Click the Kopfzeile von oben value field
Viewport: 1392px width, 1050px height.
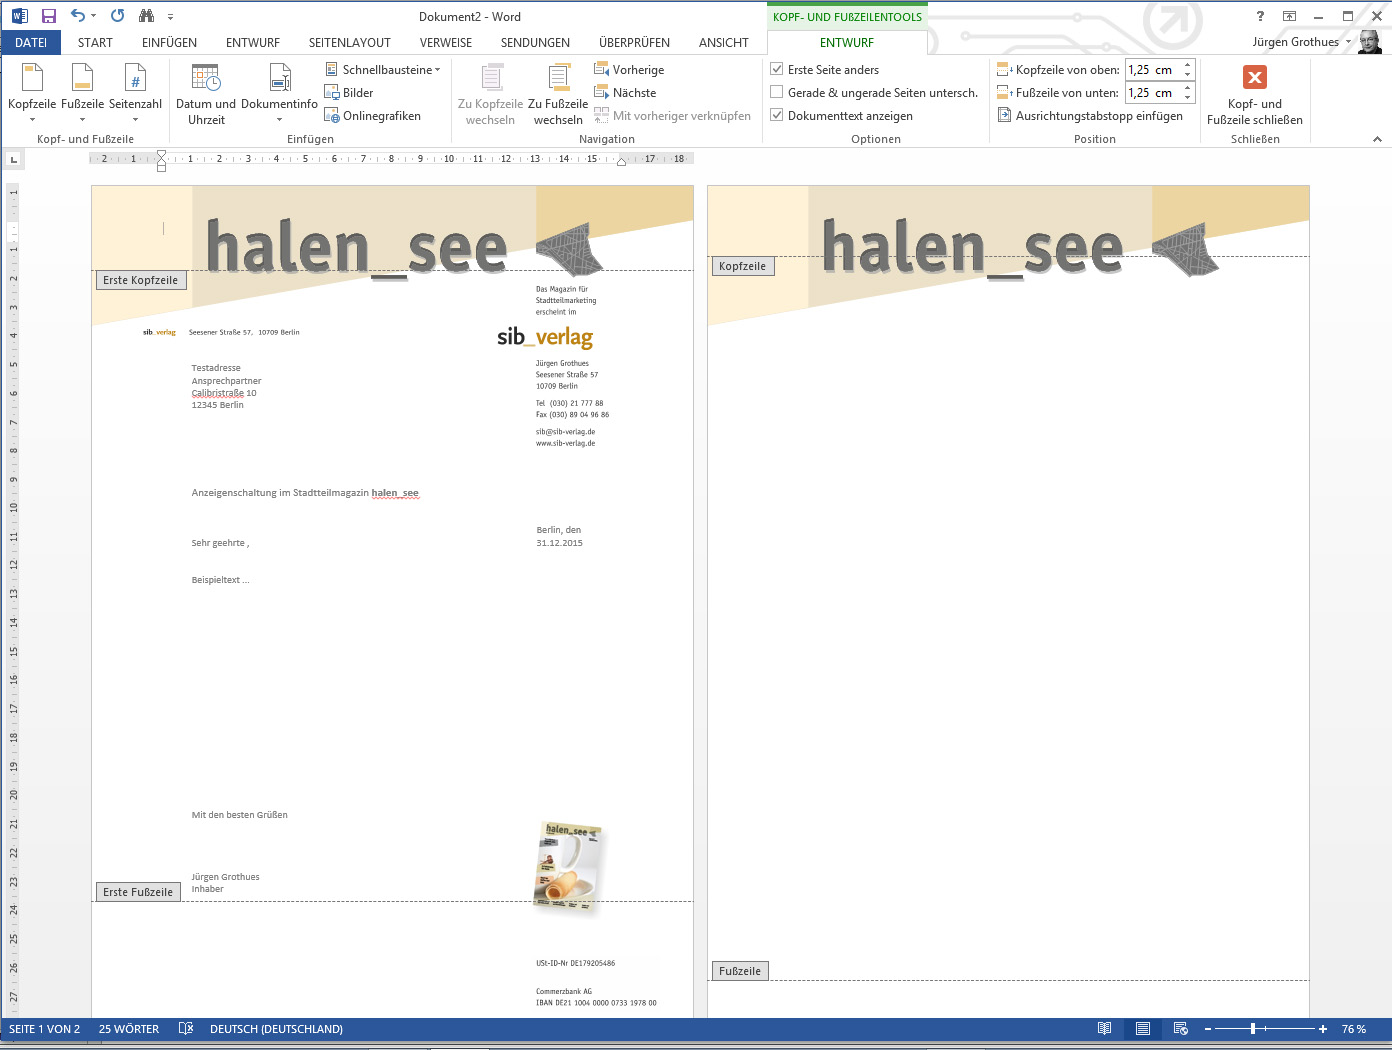[x=1151, y=70]
